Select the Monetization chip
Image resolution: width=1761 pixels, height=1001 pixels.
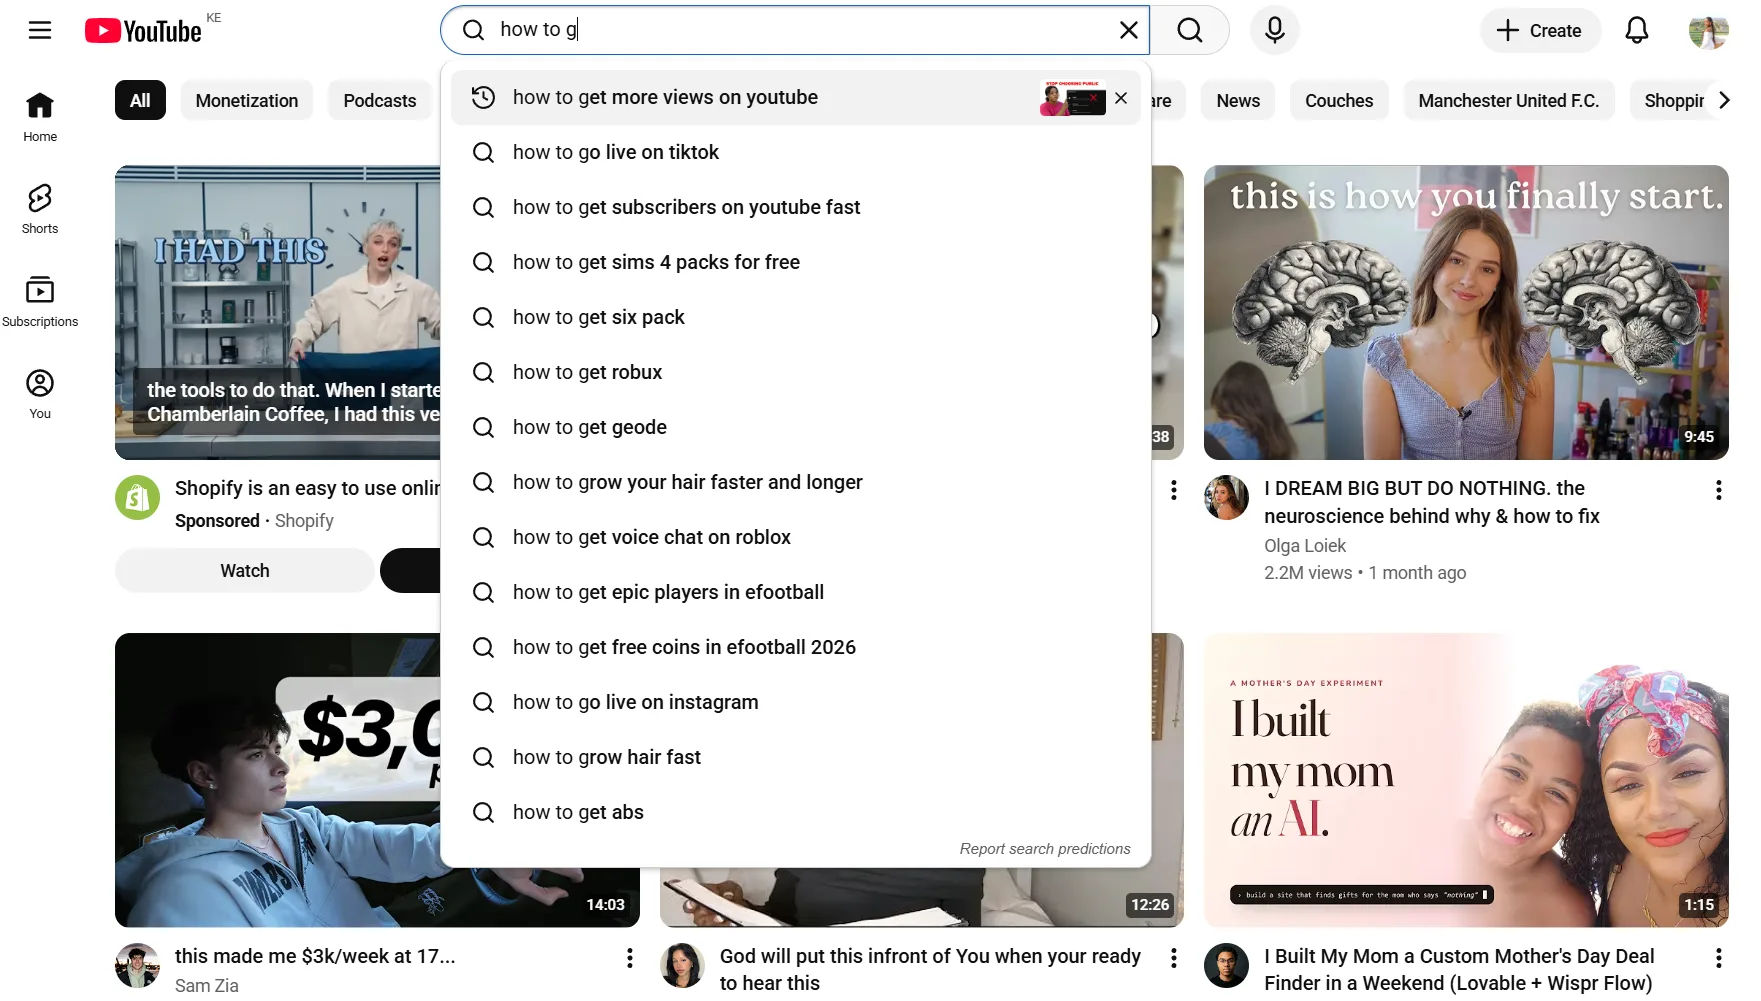[x=247, y=100]
